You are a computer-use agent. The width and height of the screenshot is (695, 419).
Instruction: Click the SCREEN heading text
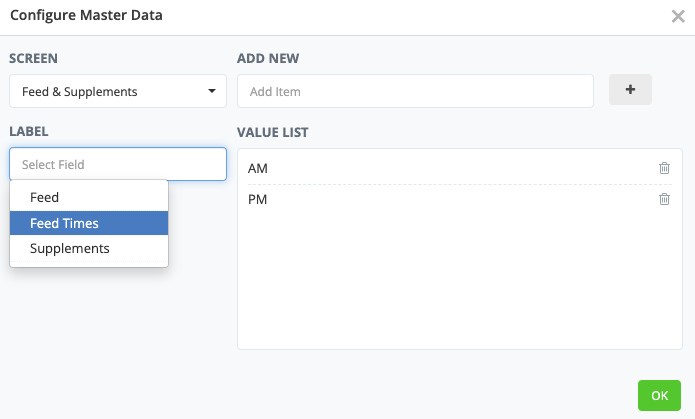point(35,58)
